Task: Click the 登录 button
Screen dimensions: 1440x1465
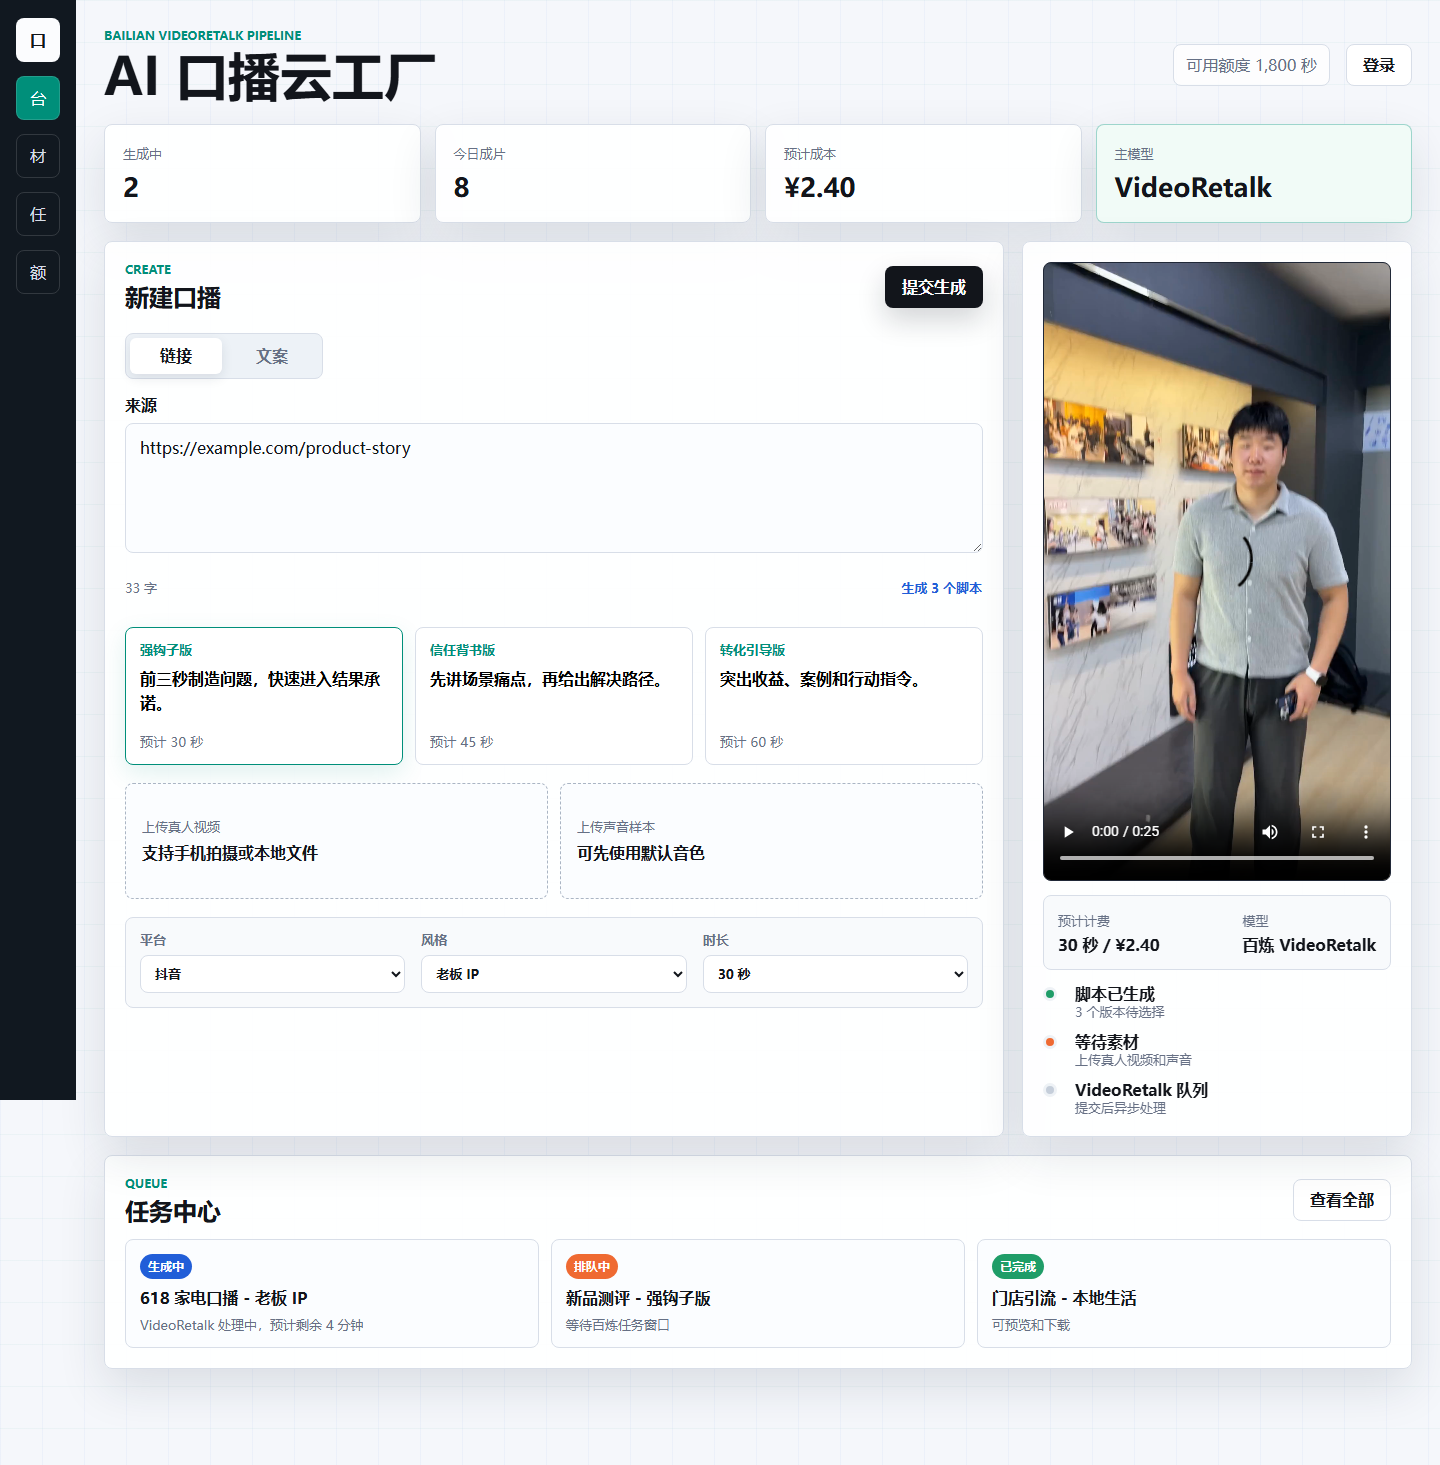Action: (x=1378, y=65)
